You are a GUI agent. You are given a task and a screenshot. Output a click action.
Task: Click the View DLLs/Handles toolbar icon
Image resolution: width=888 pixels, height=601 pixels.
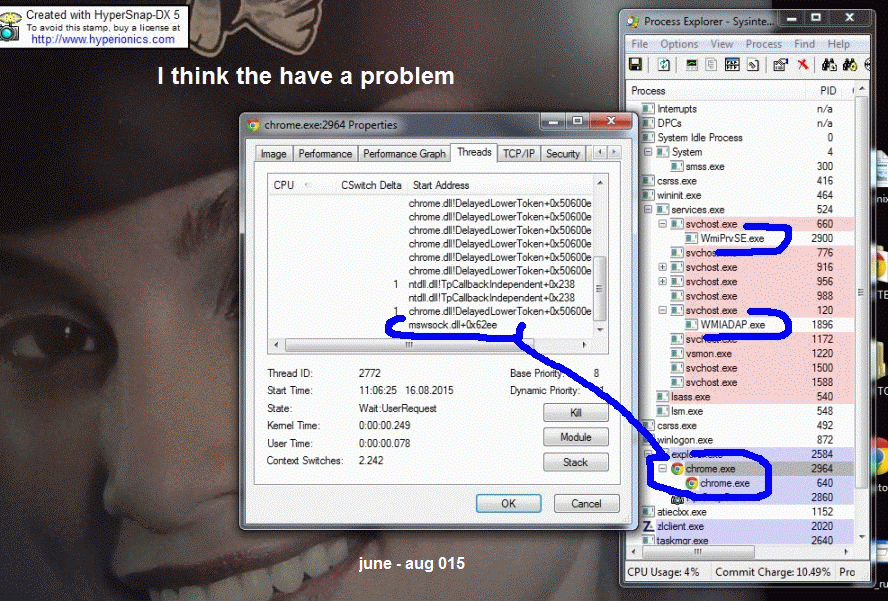(x=753, y=65)
